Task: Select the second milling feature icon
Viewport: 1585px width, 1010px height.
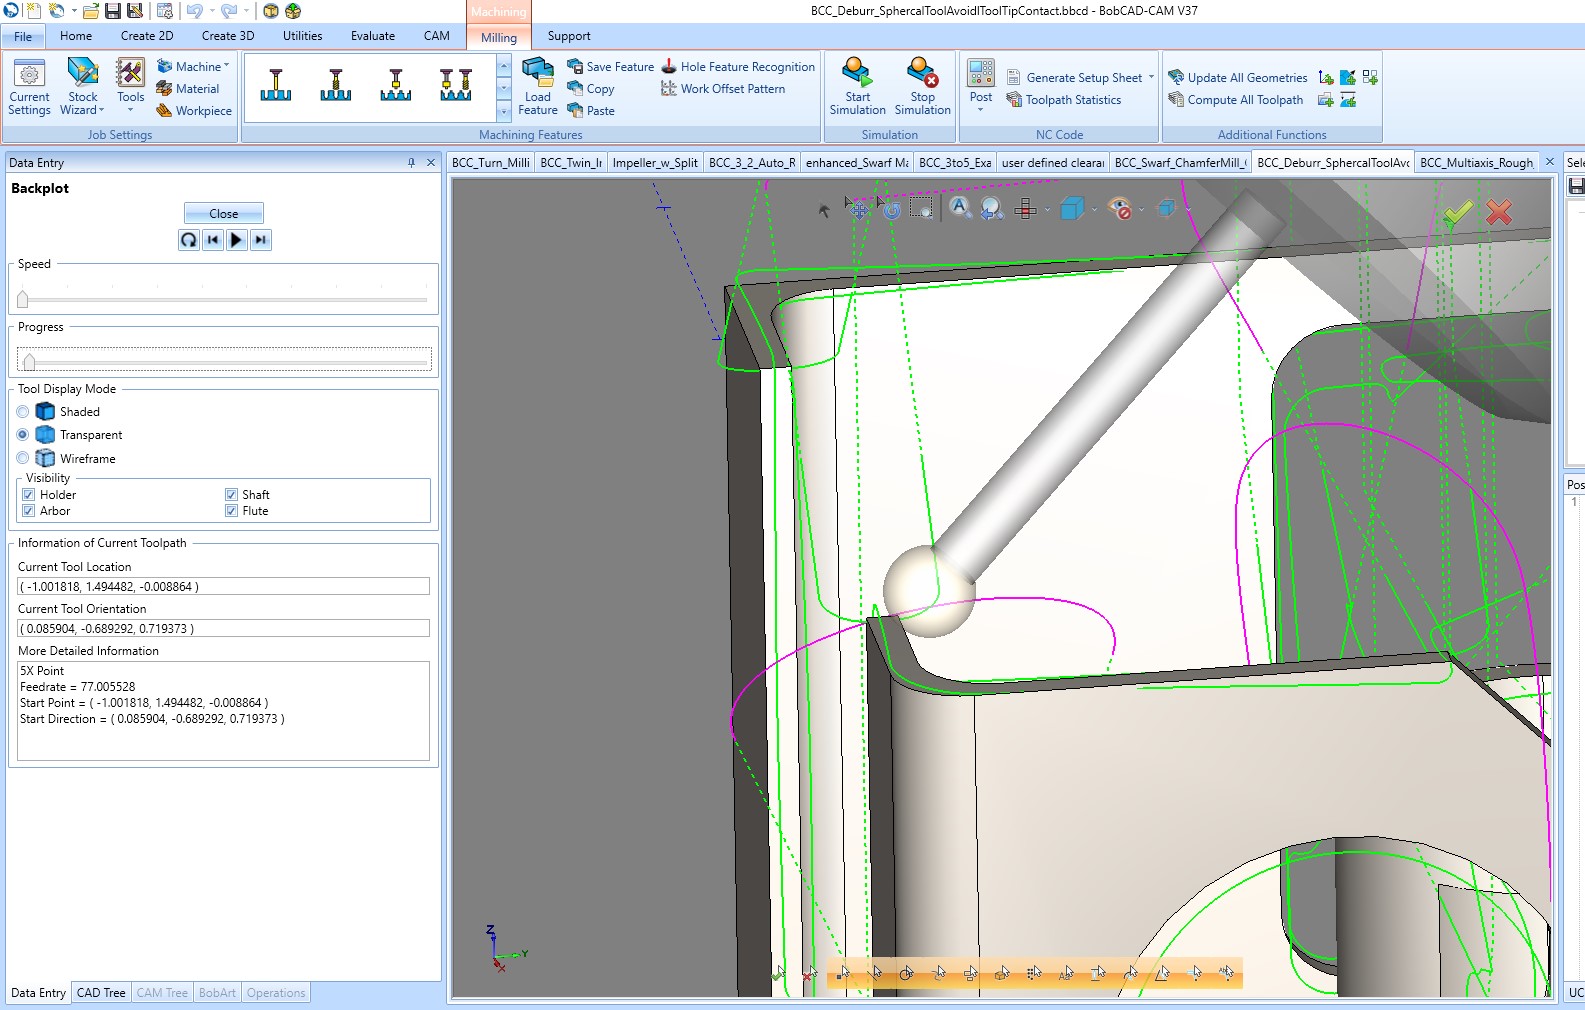Action: click(x=336, y=85)
